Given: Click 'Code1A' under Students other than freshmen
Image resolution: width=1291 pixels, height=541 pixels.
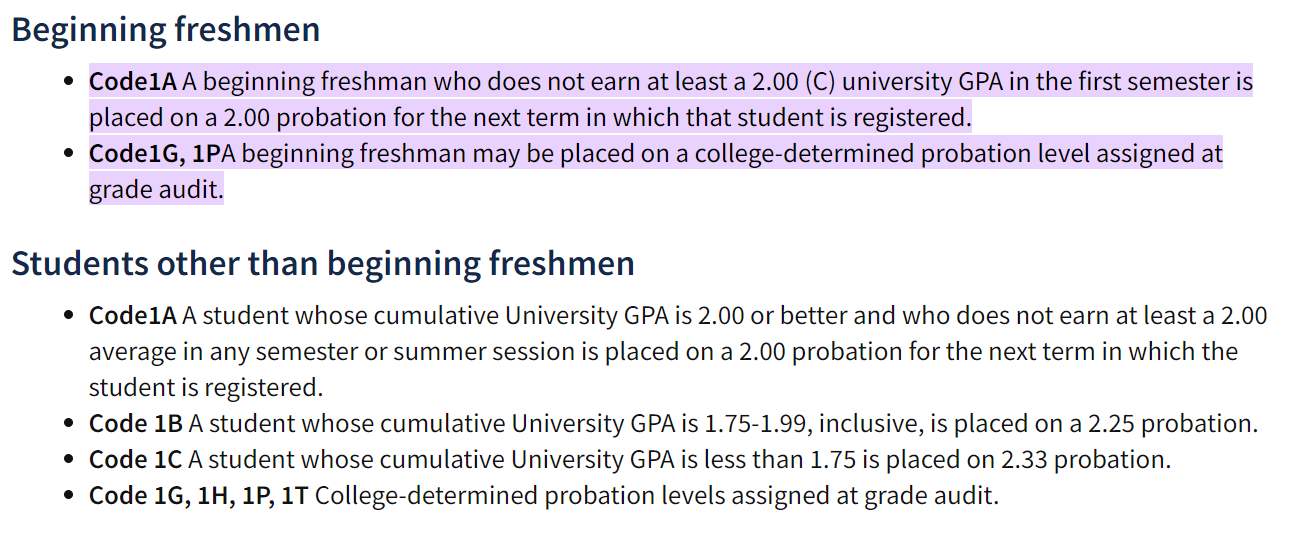Looking at the screenshot, I should [x=133, y=316].
